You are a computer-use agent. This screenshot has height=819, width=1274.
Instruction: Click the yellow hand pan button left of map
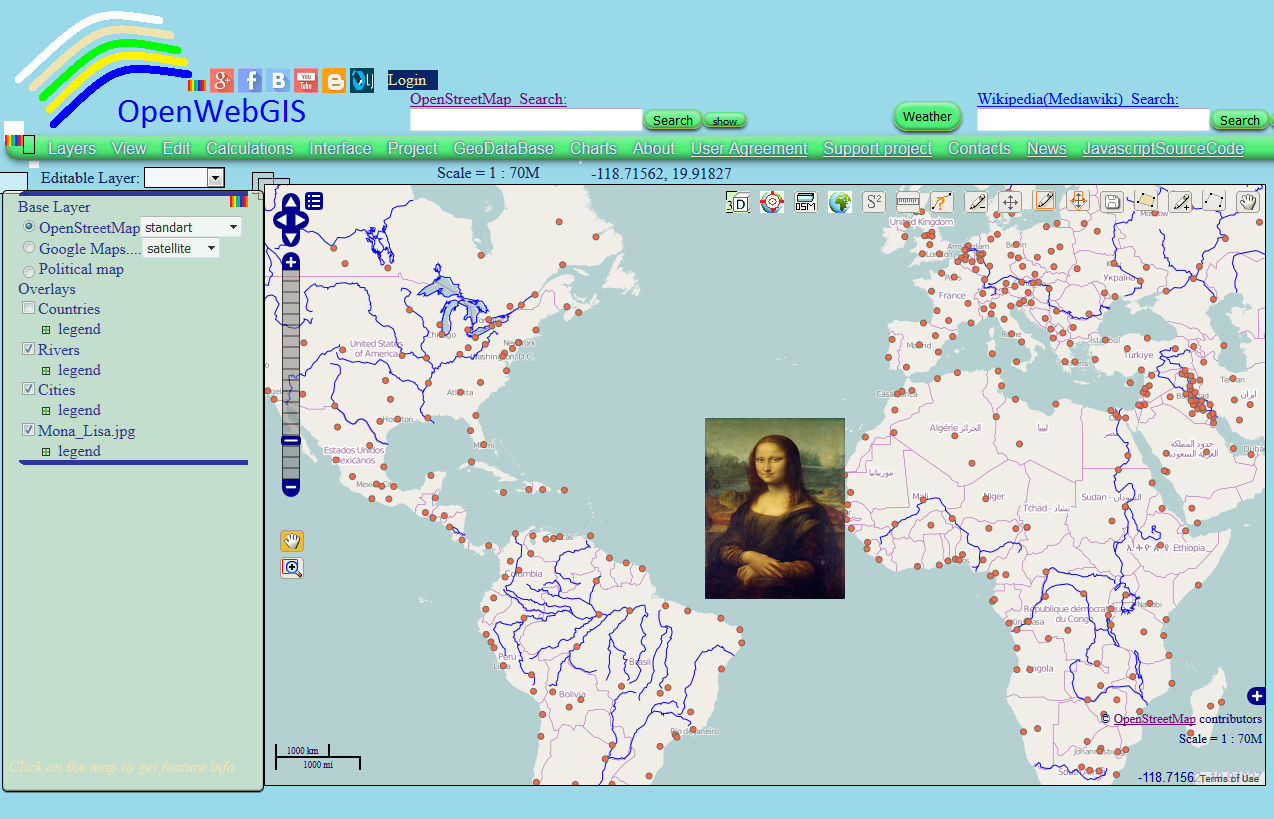pos(292,542)
